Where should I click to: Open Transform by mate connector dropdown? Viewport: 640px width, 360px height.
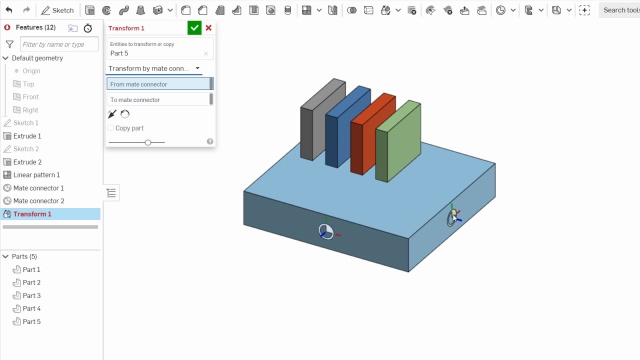(x=154, y=69)
